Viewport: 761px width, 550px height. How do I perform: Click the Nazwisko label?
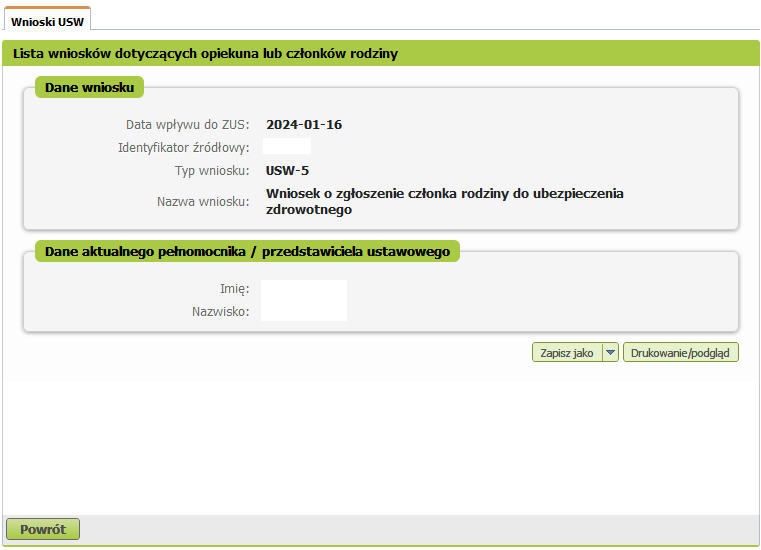[220, 312]
